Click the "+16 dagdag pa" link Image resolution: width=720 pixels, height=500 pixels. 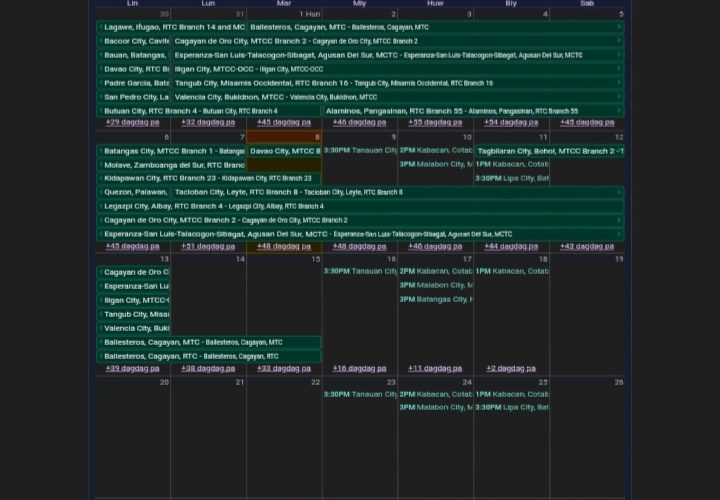(x=359, y=368)
